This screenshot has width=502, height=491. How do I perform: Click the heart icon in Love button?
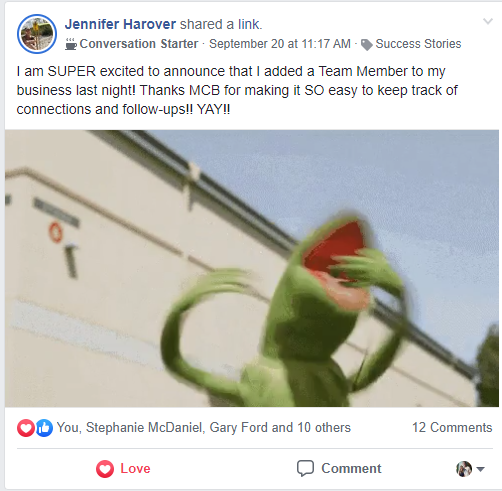click(105, 469)
